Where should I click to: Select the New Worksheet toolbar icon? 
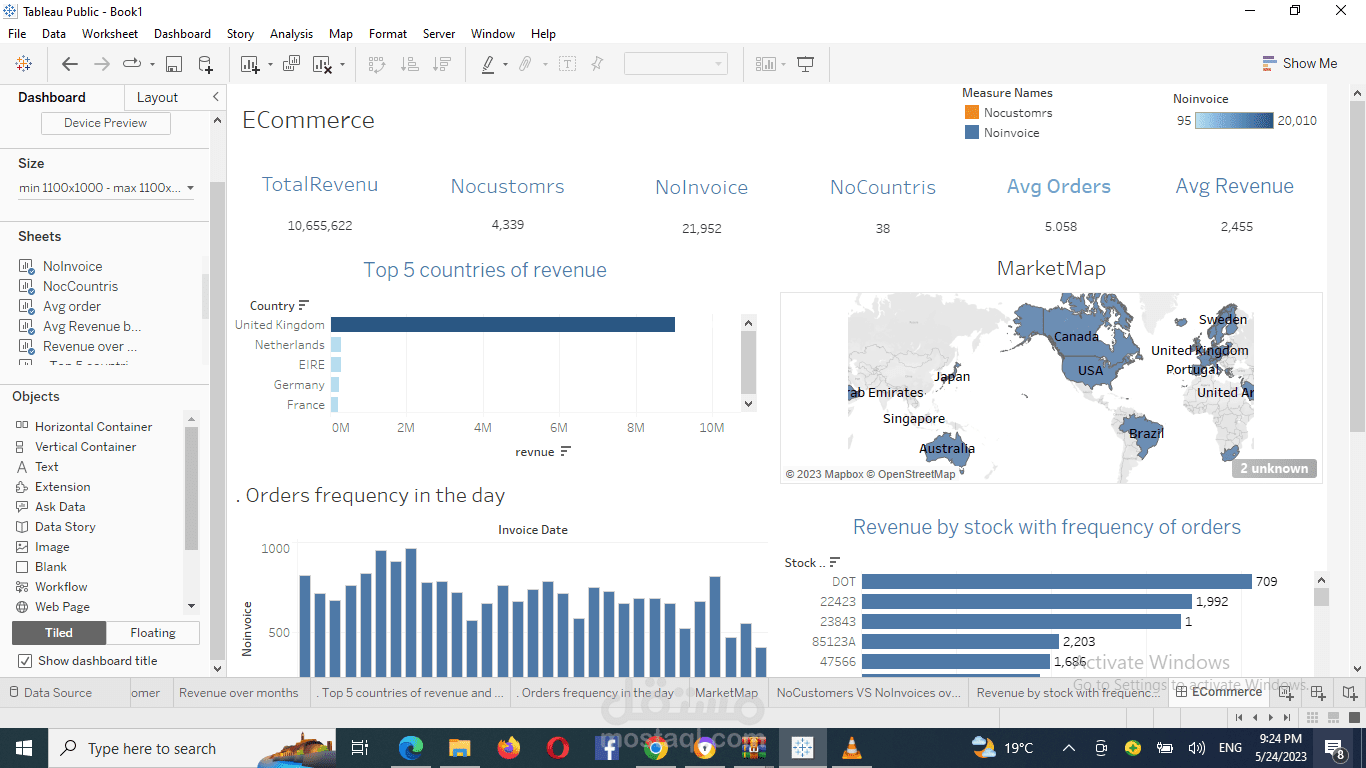pyautogui.click(x=248, y=63)
